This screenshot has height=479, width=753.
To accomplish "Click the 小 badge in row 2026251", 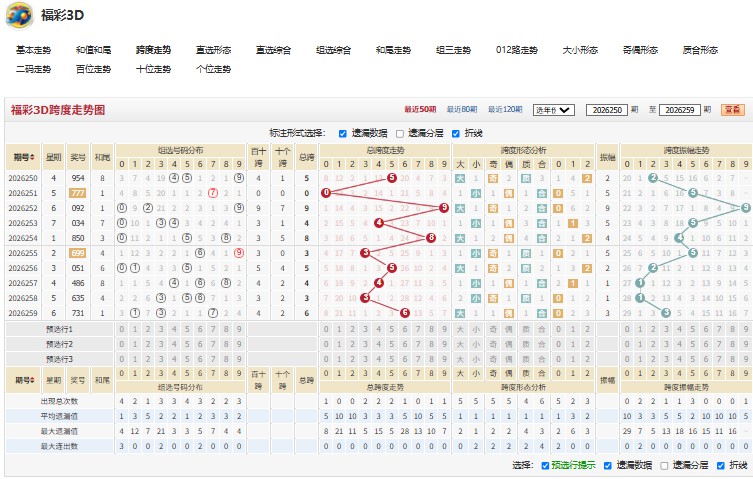I will click(x=475, y=193).
